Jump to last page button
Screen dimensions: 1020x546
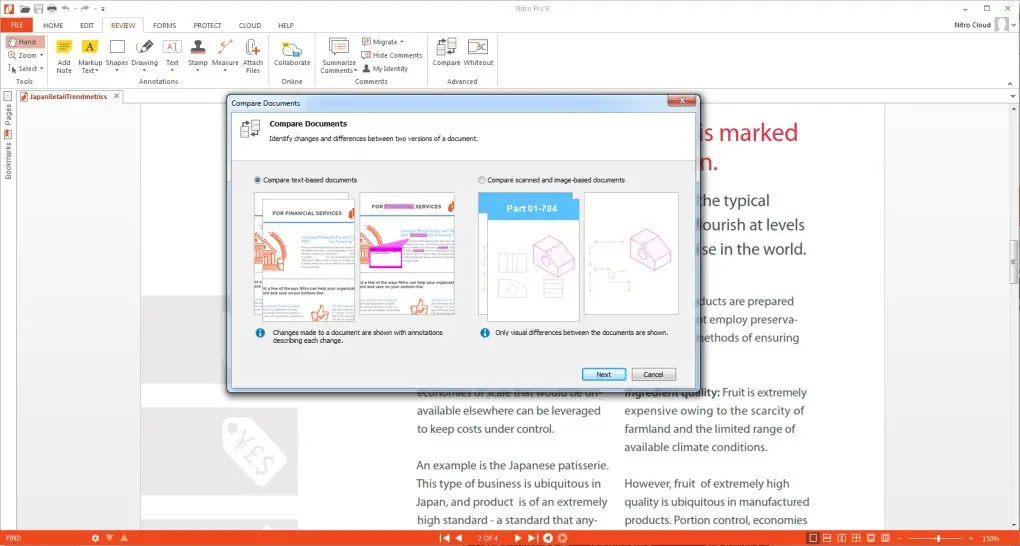[532, 538]
